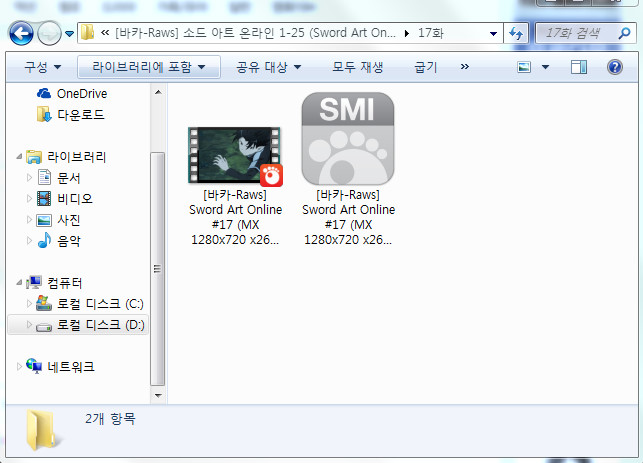The width and height of the screenshot is (643, 463).
Task: Open the address bar history dropdown
Action: coord(493,34)
